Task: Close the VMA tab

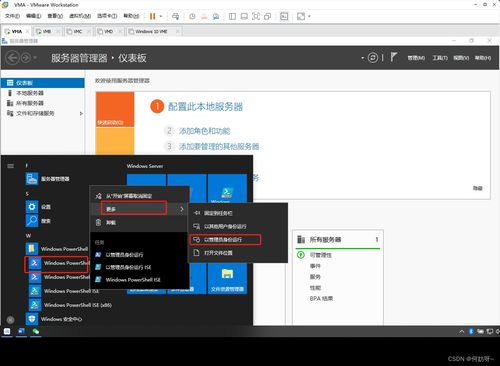Action: coord(27,31)
